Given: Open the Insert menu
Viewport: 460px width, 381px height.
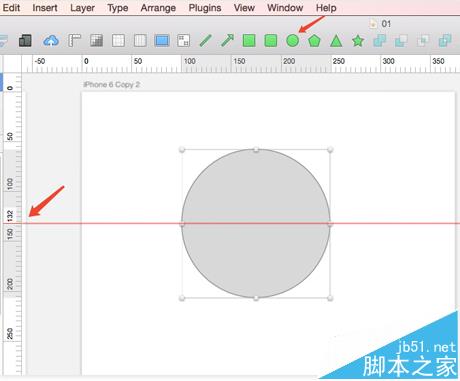Looking at the screenshot, I should (x=45, y=7).
